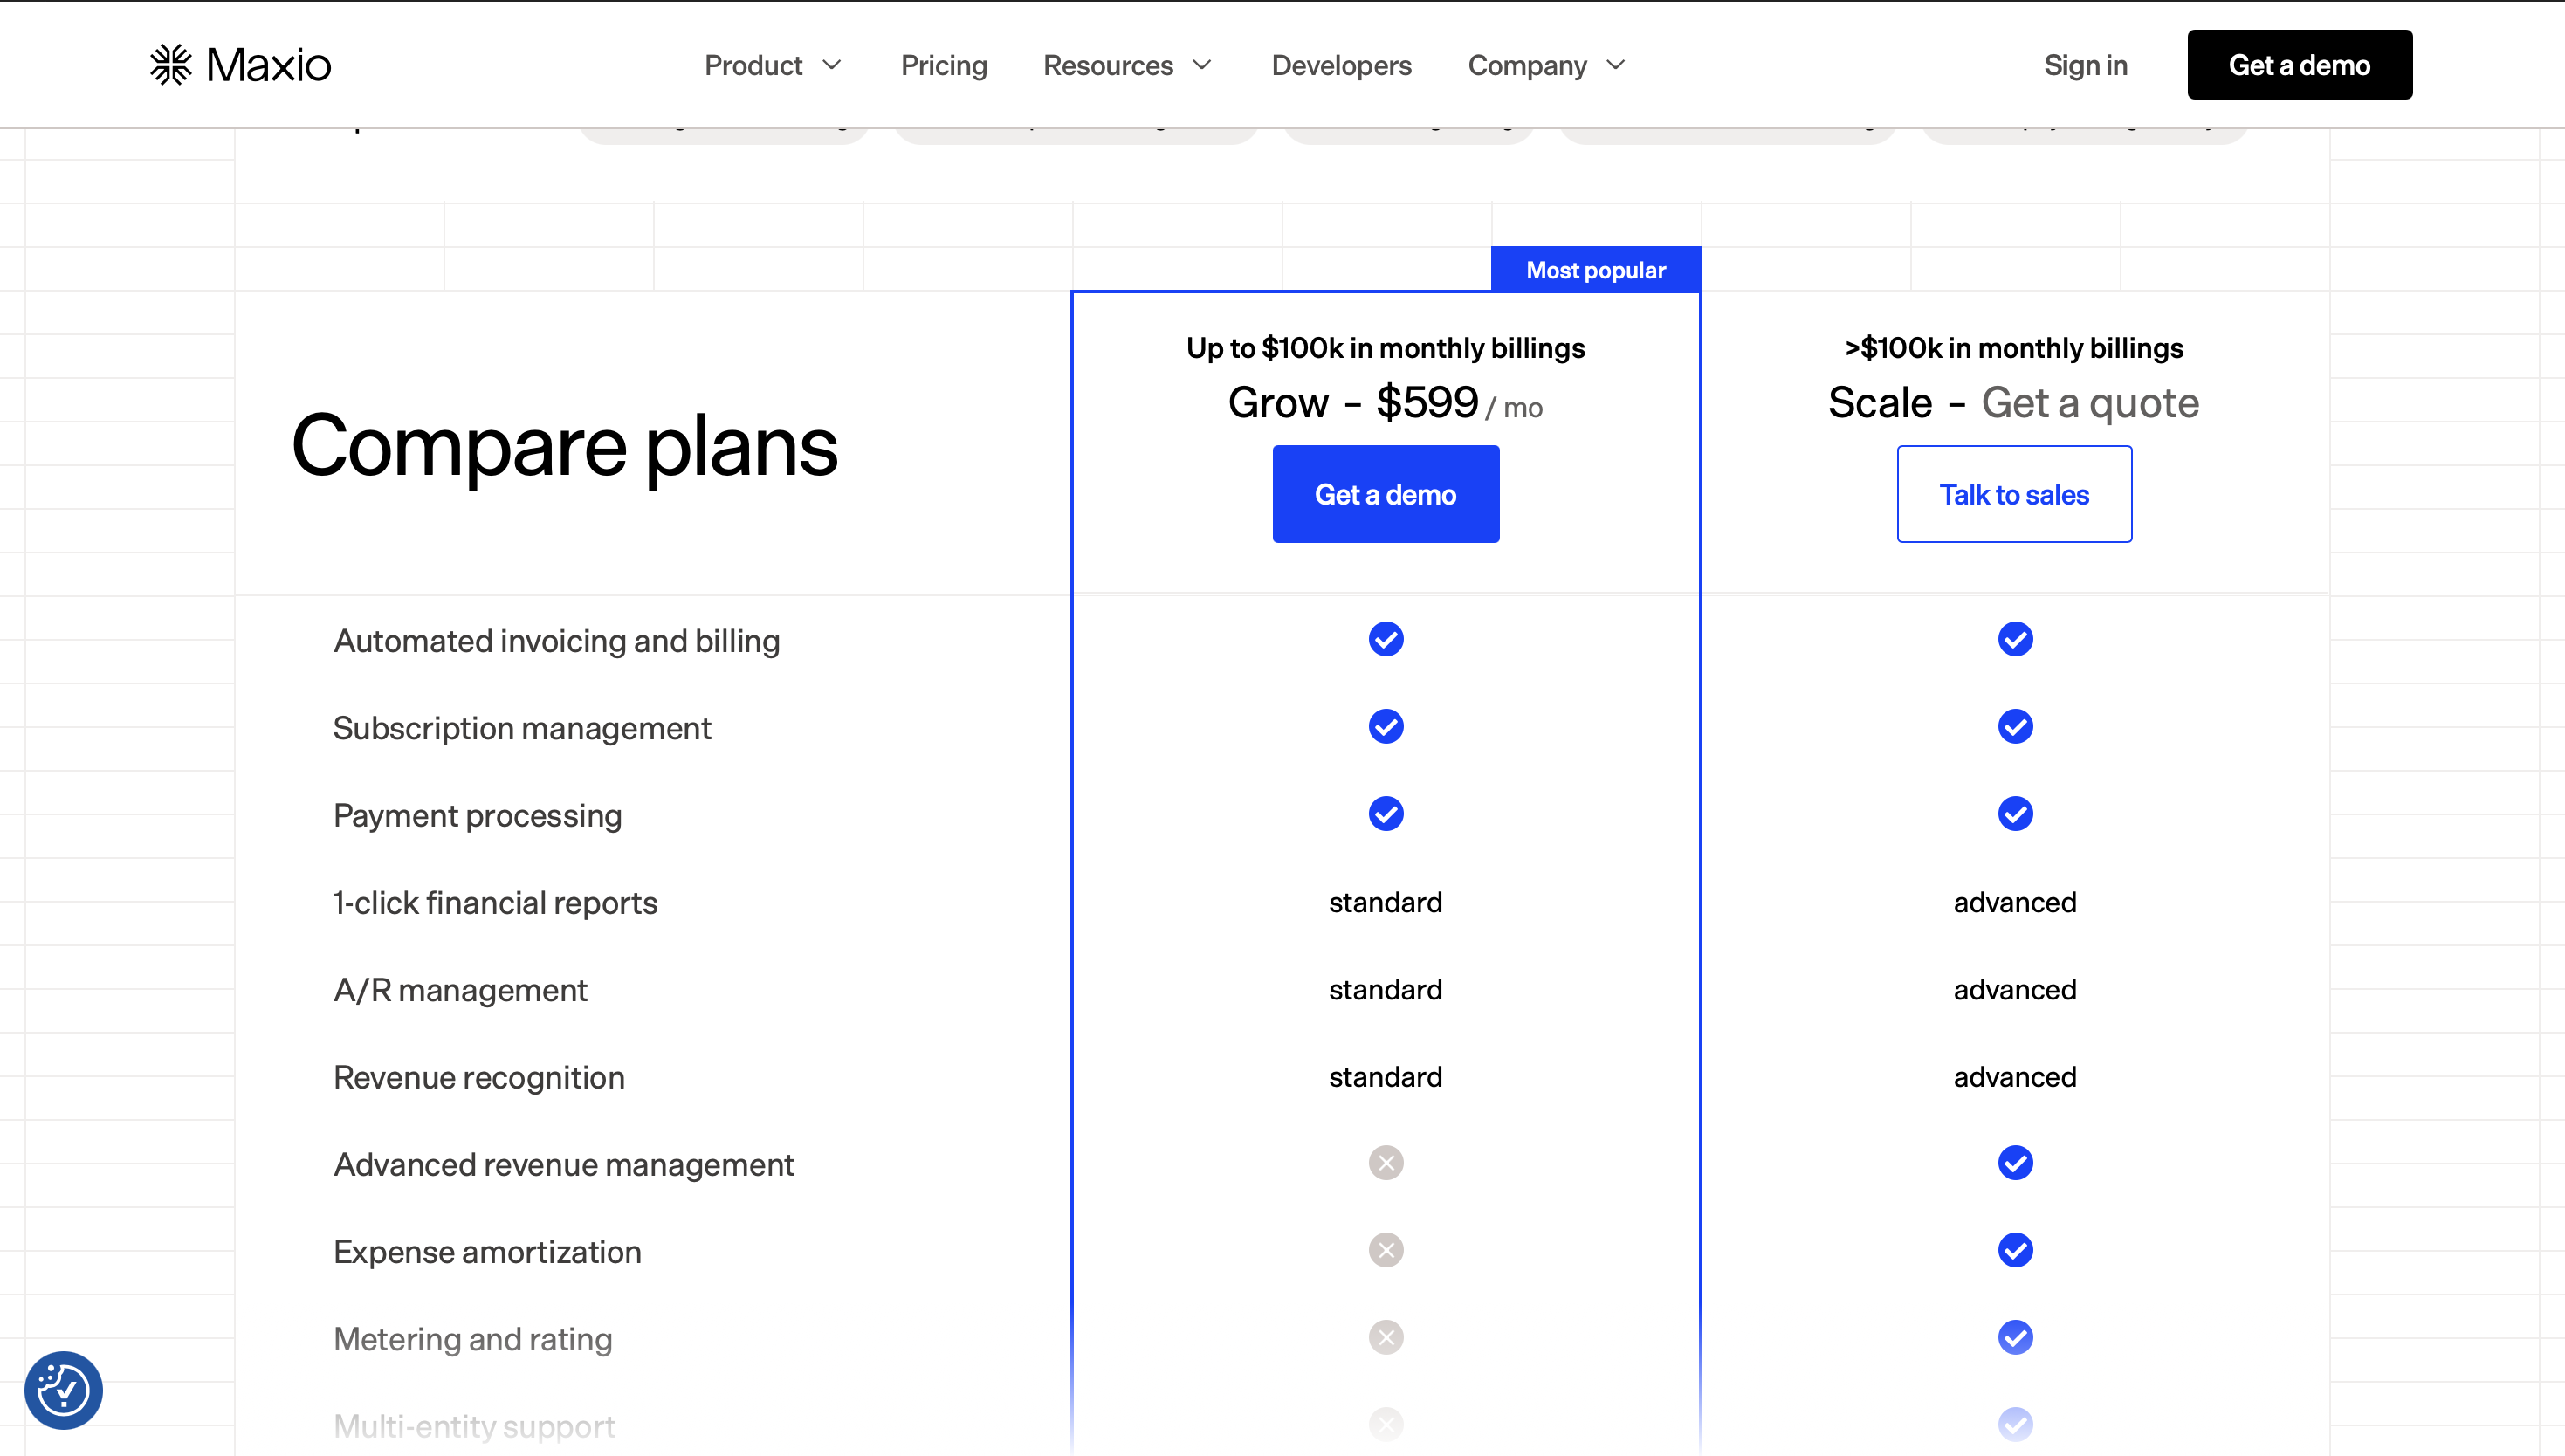
Task: Click A/R management feature label
Action: 460,990
